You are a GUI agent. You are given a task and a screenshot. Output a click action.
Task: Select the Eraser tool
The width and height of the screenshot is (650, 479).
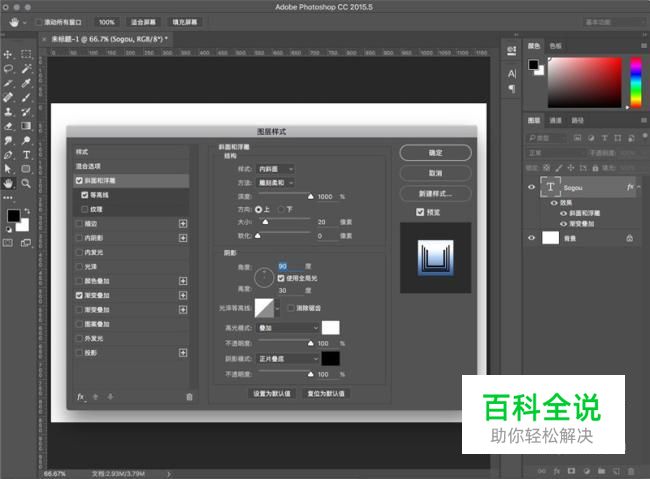pyautogui.click(x=8, y=126)
